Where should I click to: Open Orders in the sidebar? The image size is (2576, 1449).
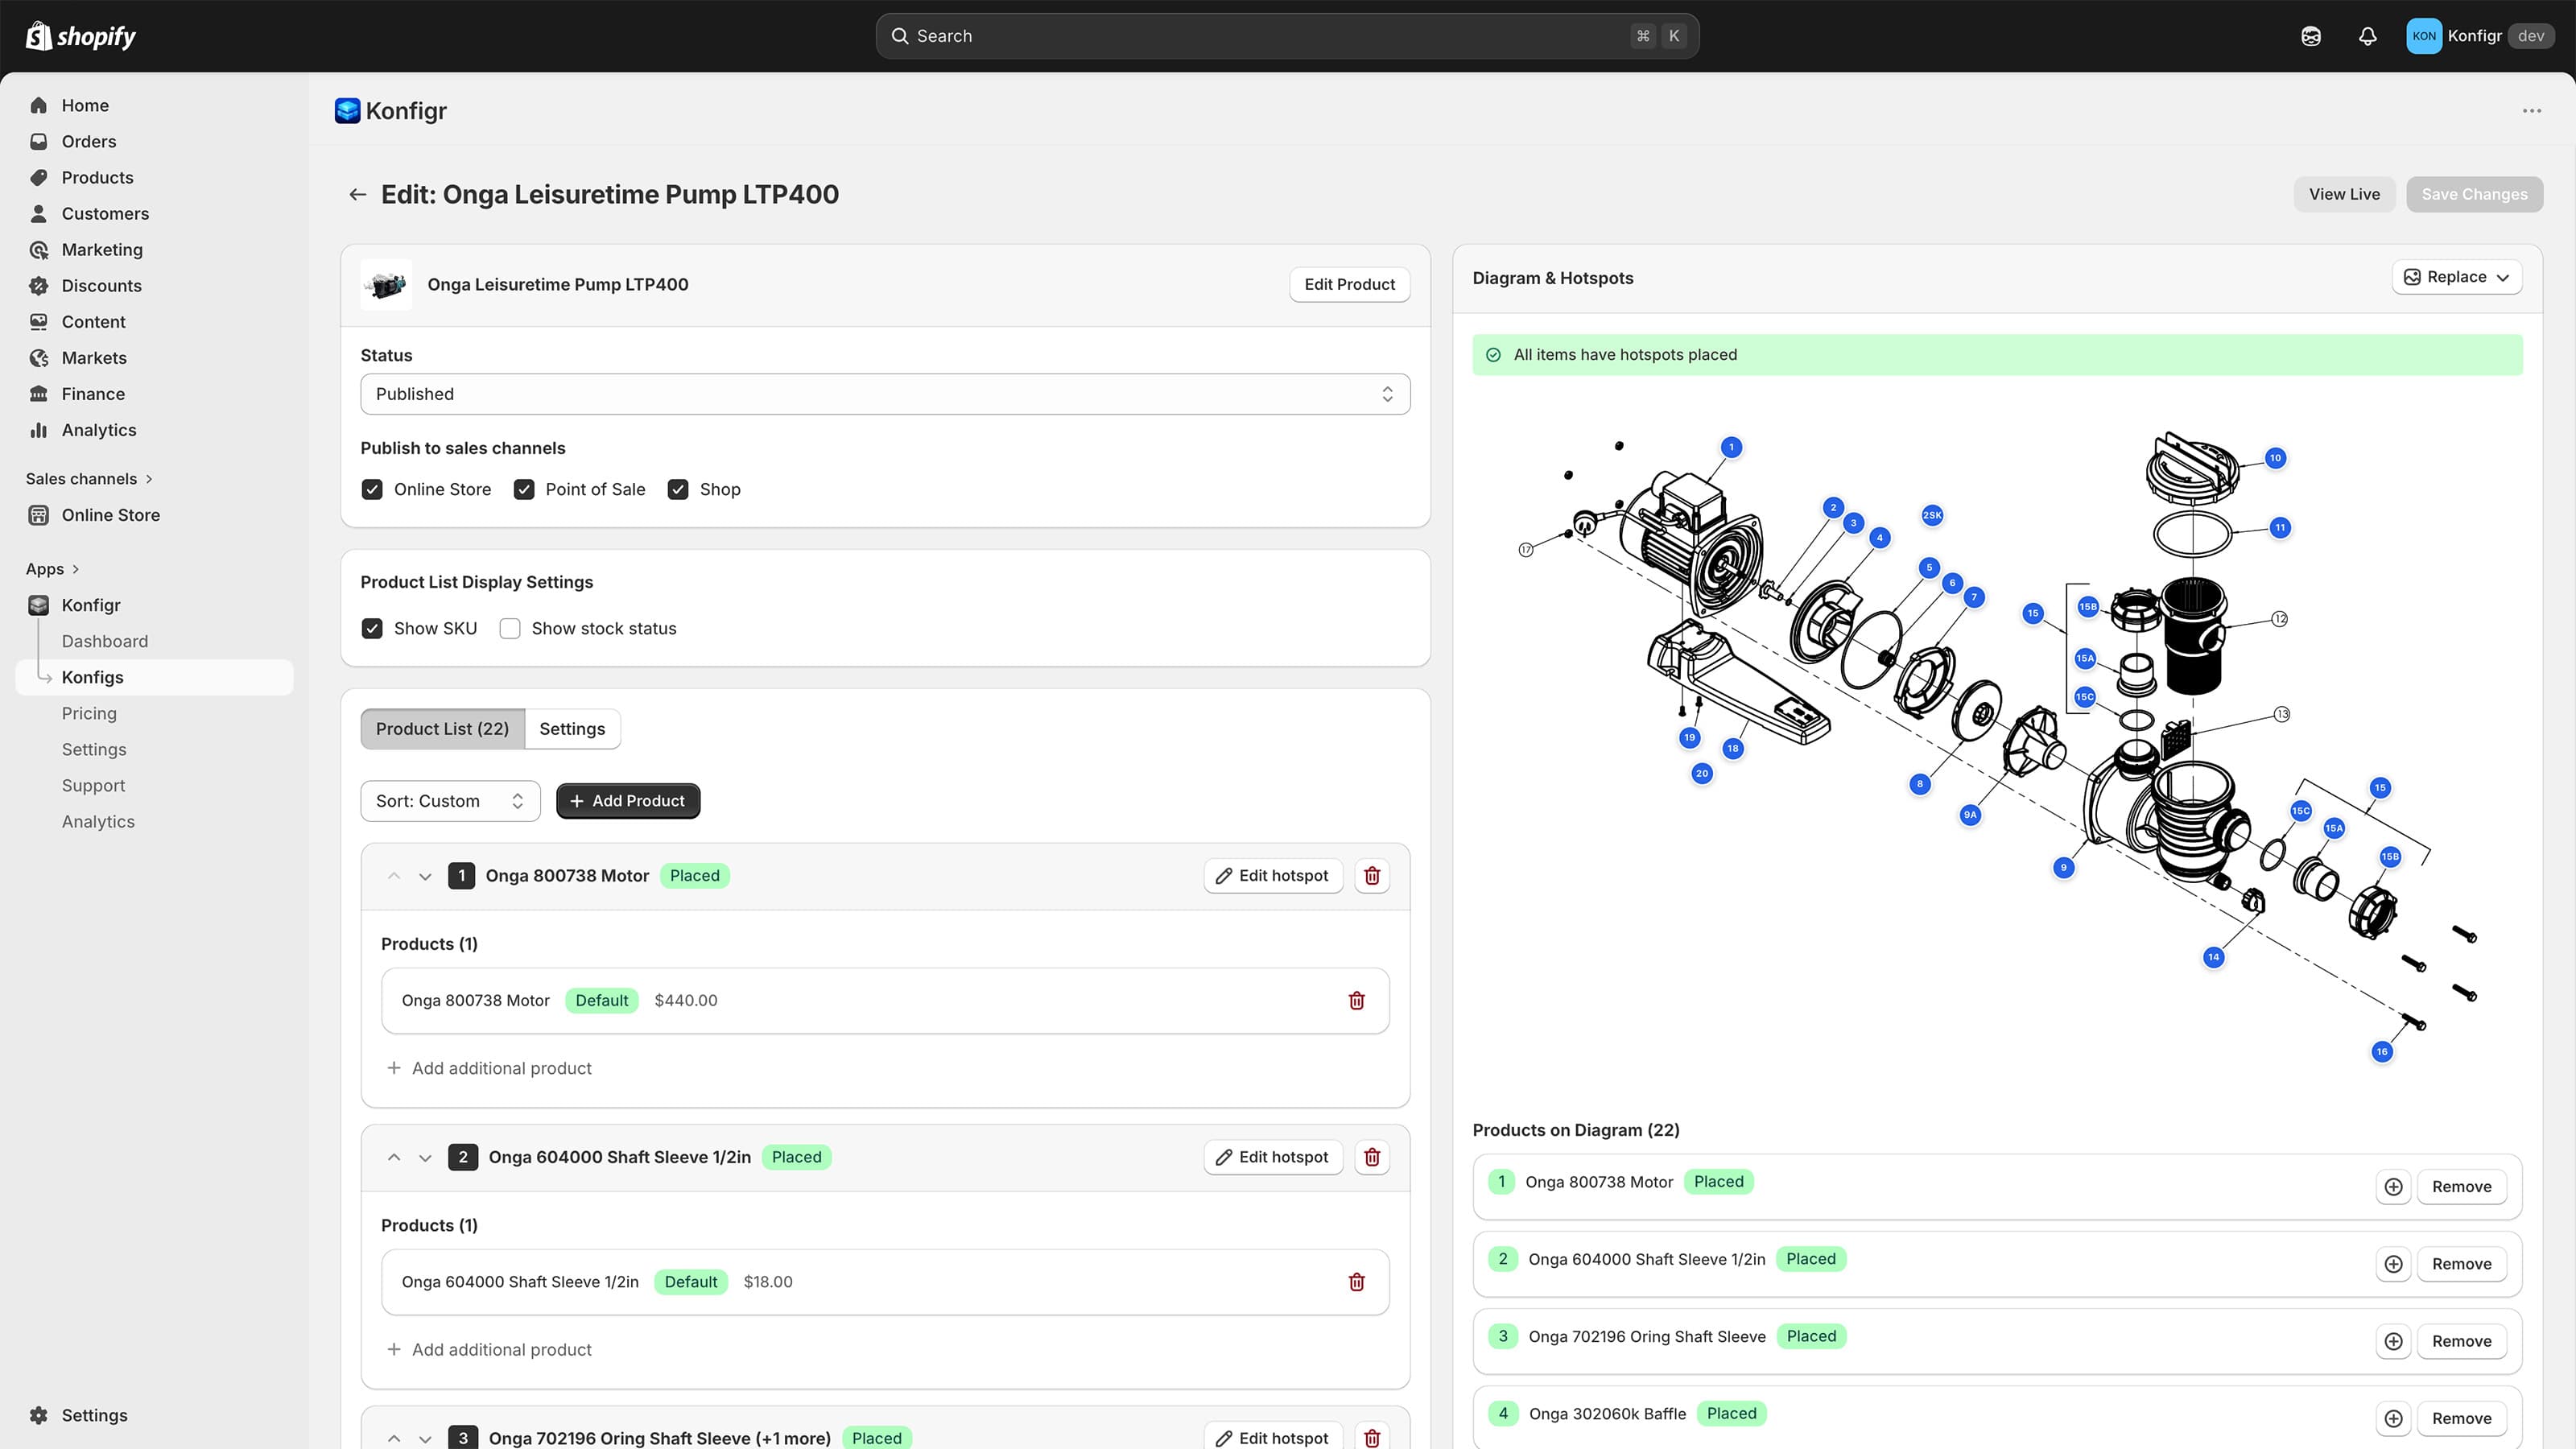click(x=88, y=141)
